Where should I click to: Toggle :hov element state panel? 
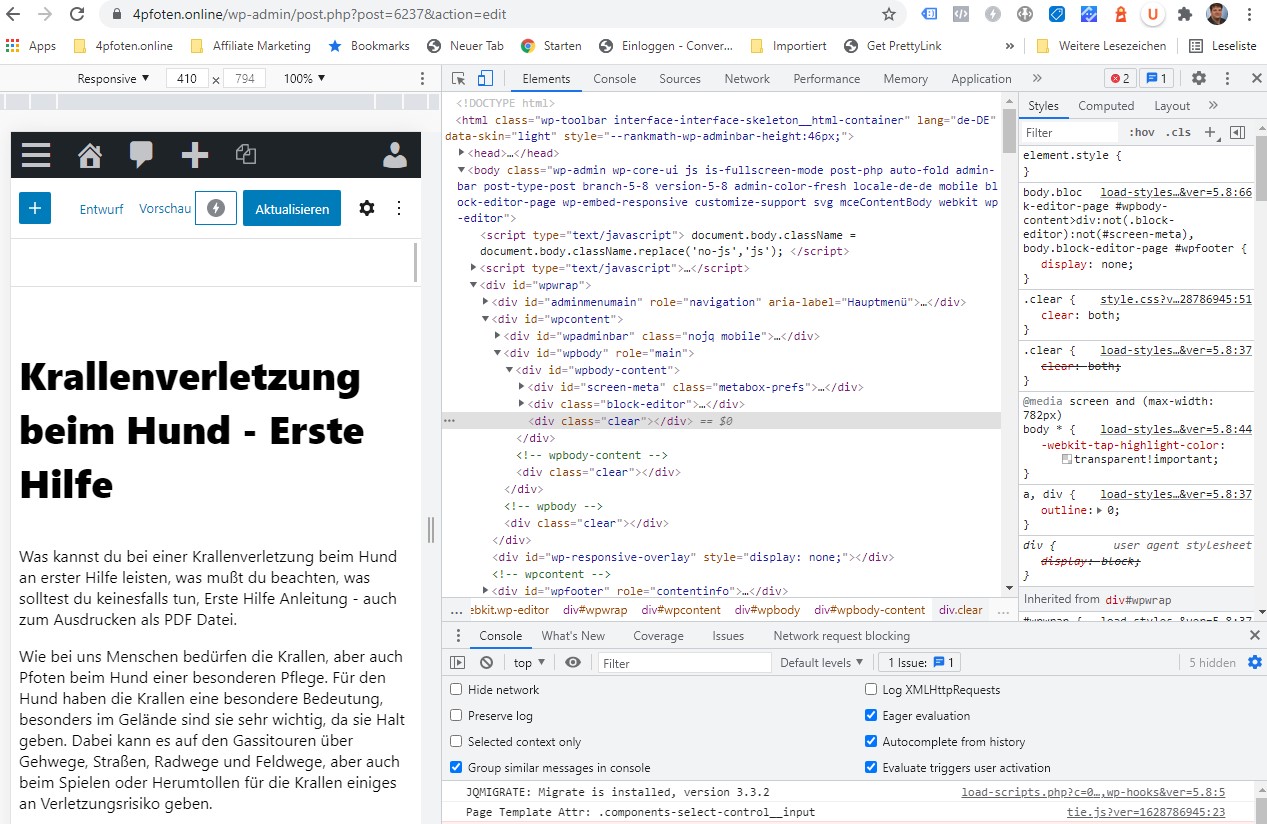(x=1141, y=132)
